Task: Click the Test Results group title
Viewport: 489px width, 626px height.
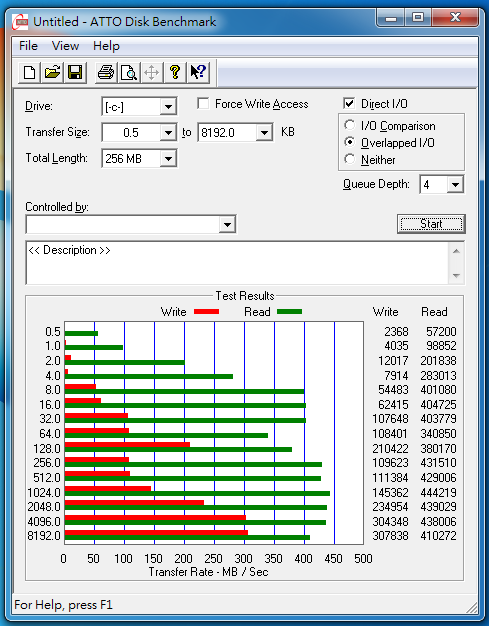Action: [245, 296]
